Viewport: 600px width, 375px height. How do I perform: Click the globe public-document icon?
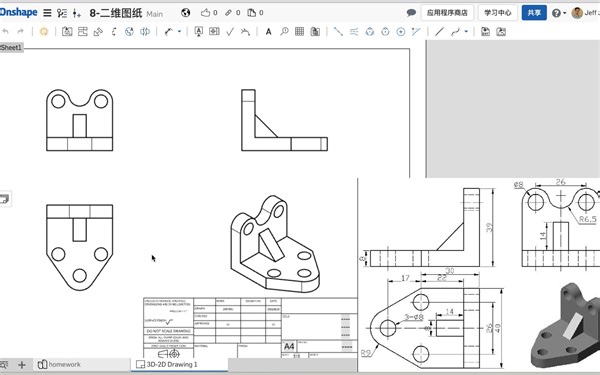coord(186,13)
